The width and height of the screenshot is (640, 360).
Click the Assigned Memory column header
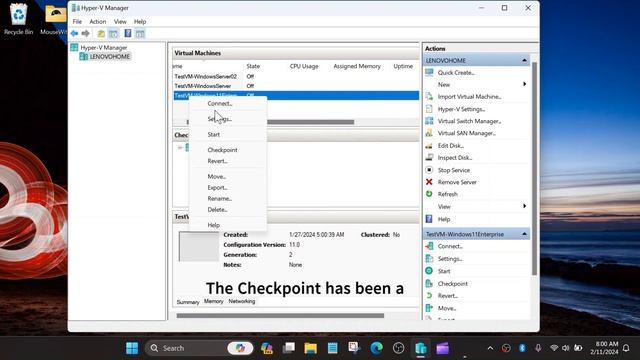pyautogui.click(x=357, y=66)
